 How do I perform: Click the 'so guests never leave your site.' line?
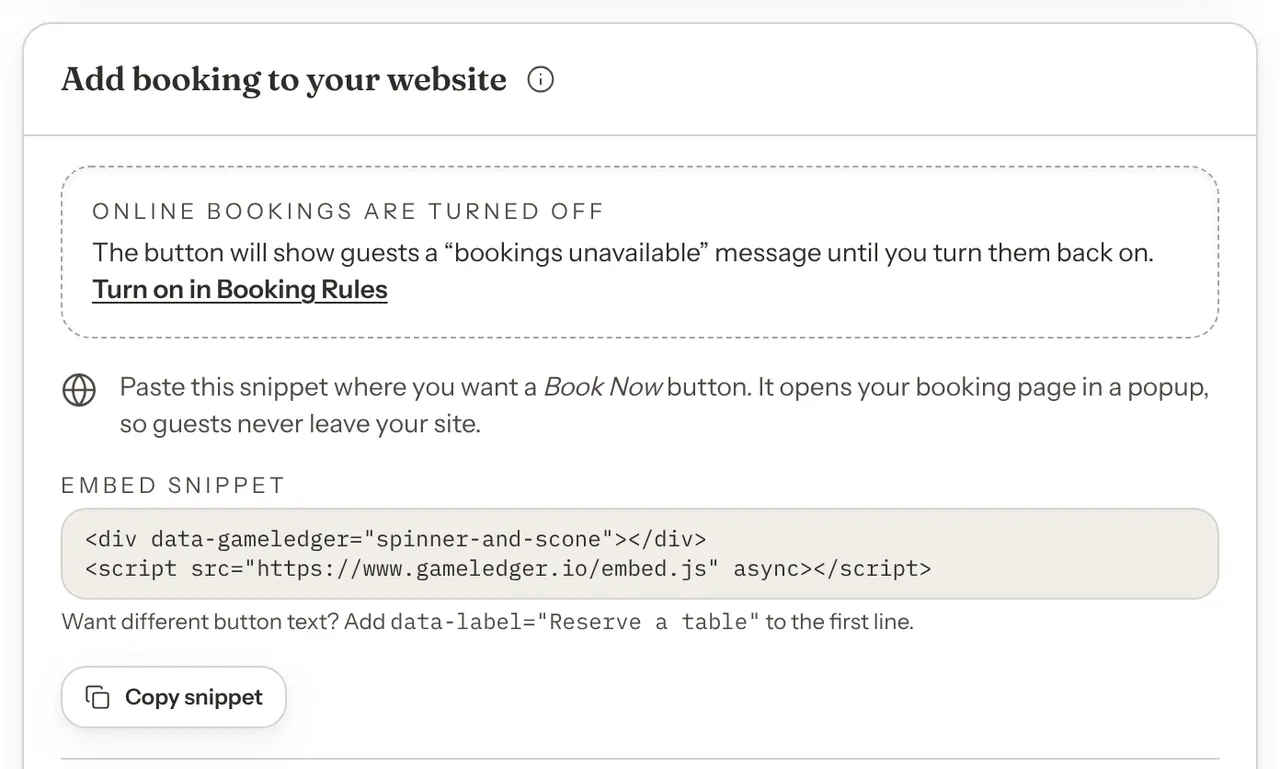pyautogui.click(x=300, y=424)
